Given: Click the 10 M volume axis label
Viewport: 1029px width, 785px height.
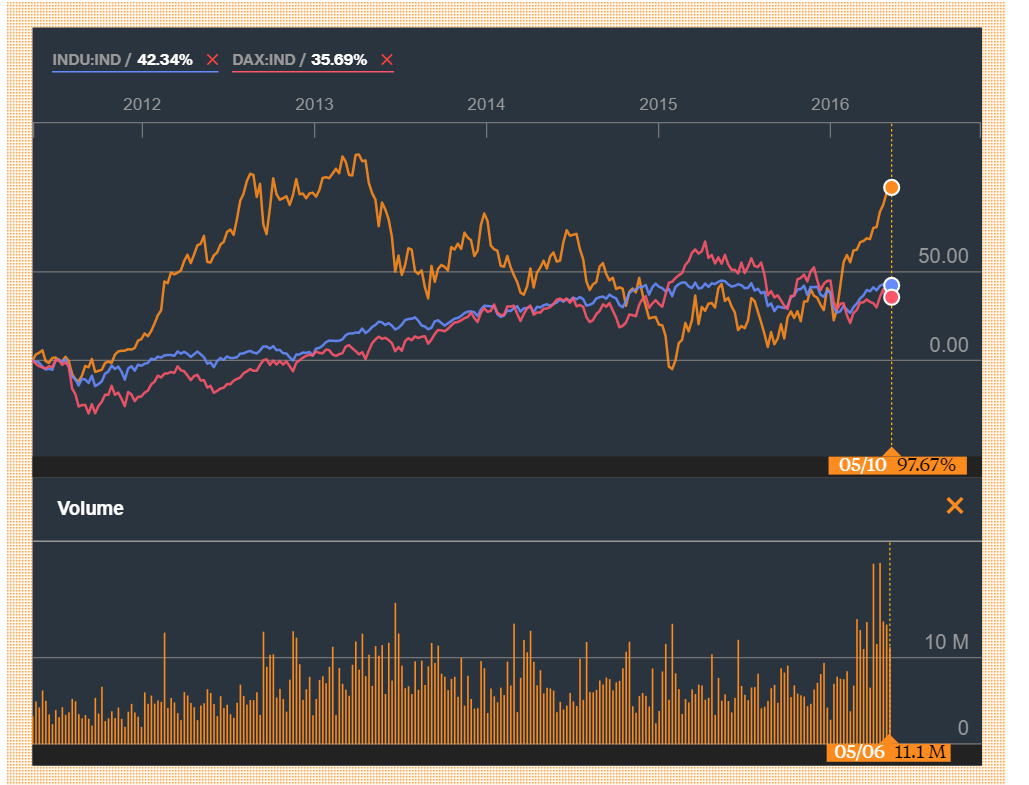Looking at the screenshot, I should point(946,642).
